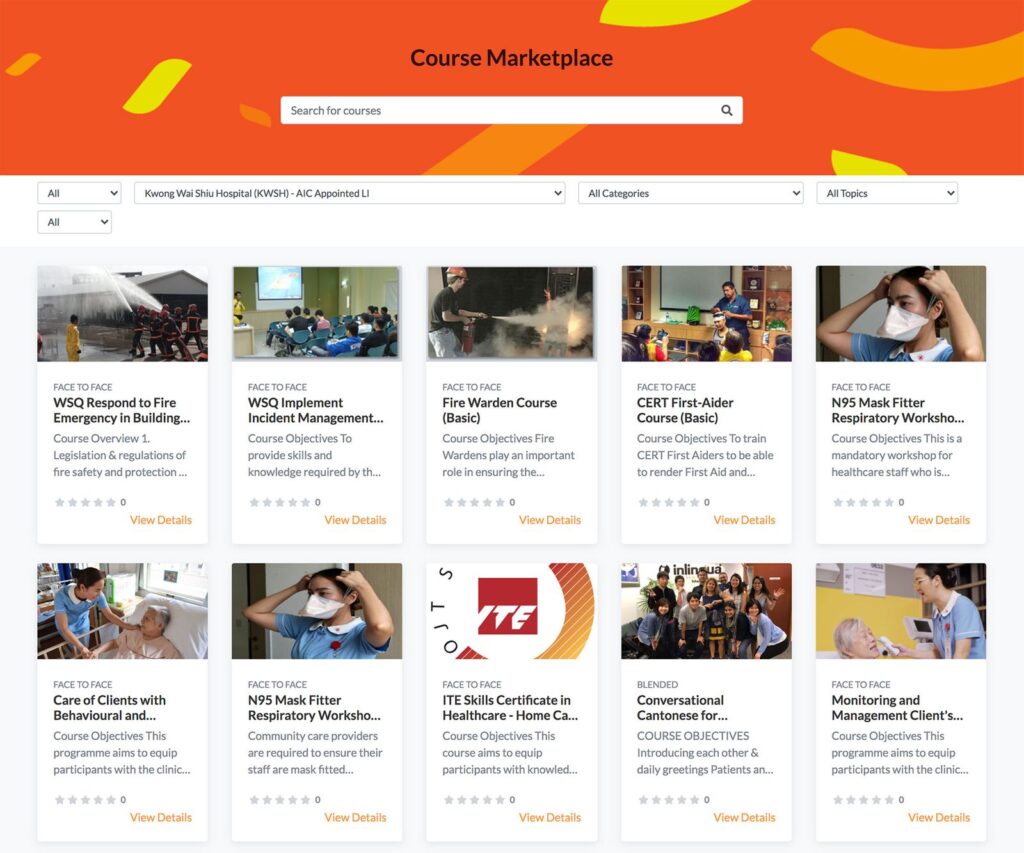The width and height of the screenshot is (1024, 853).
Task: Open ITE logo course thumbnail
Action: 511,611
